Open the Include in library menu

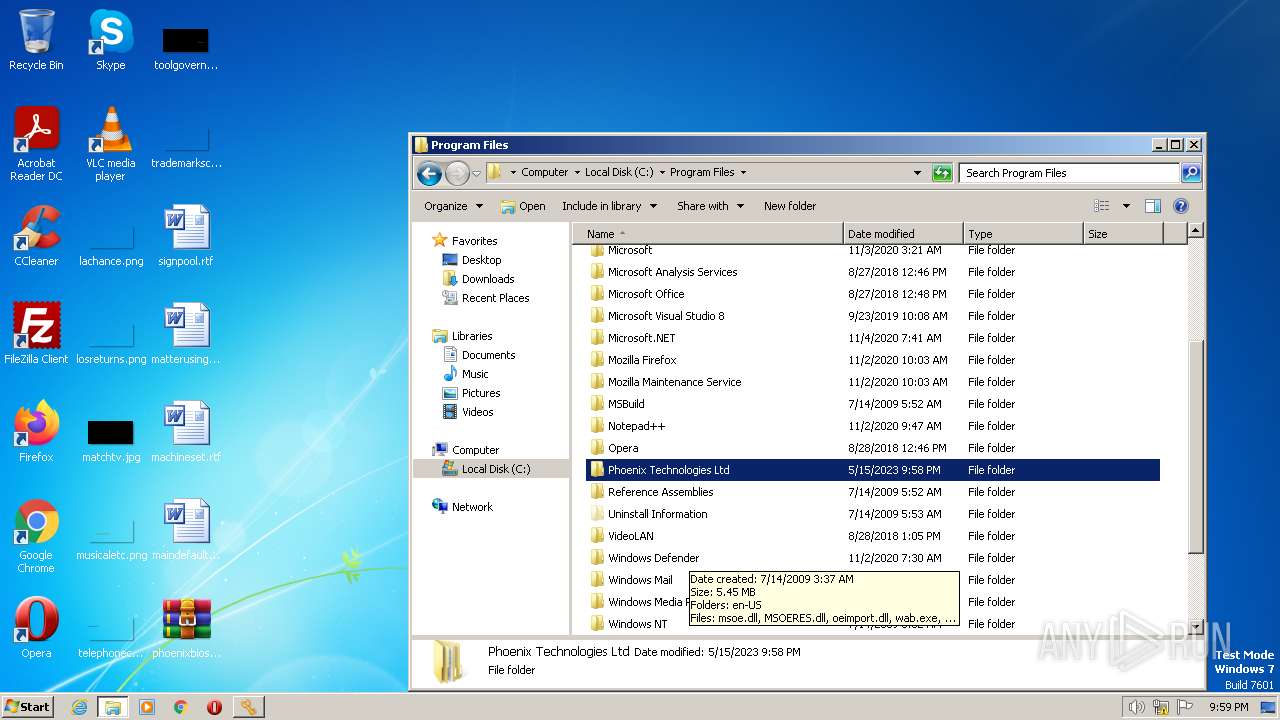click(x=609, y=206)
